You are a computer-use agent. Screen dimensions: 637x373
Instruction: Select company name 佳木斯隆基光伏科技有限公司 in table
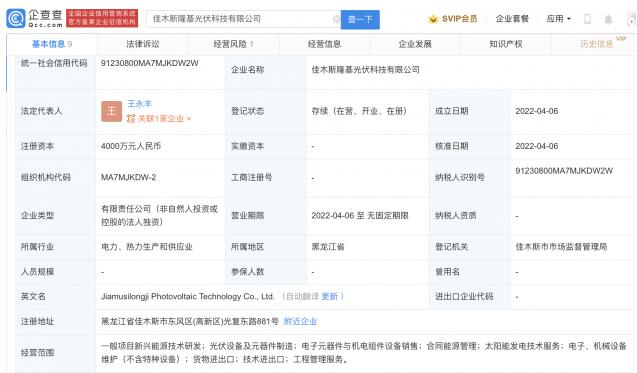[365, 69]
